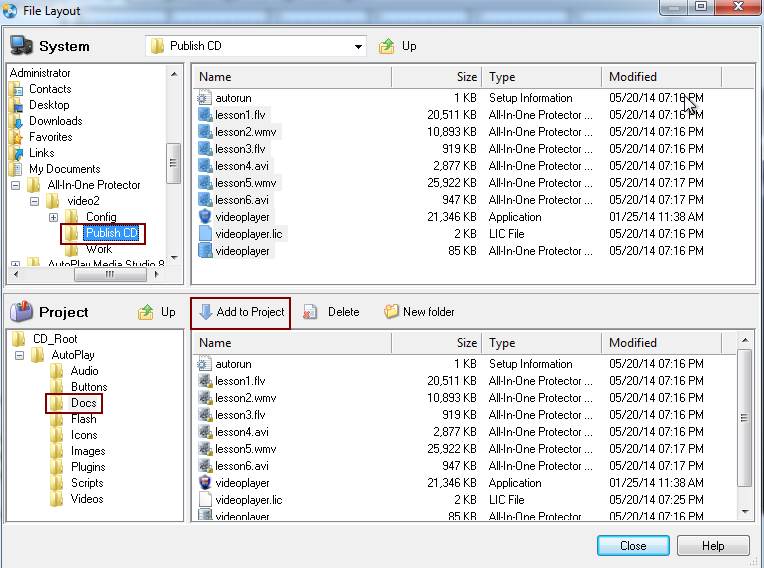Click the red X Delete icon
The height and width of the screenshot is (568, 764).
pyautogui.click(x=311, y=312)
